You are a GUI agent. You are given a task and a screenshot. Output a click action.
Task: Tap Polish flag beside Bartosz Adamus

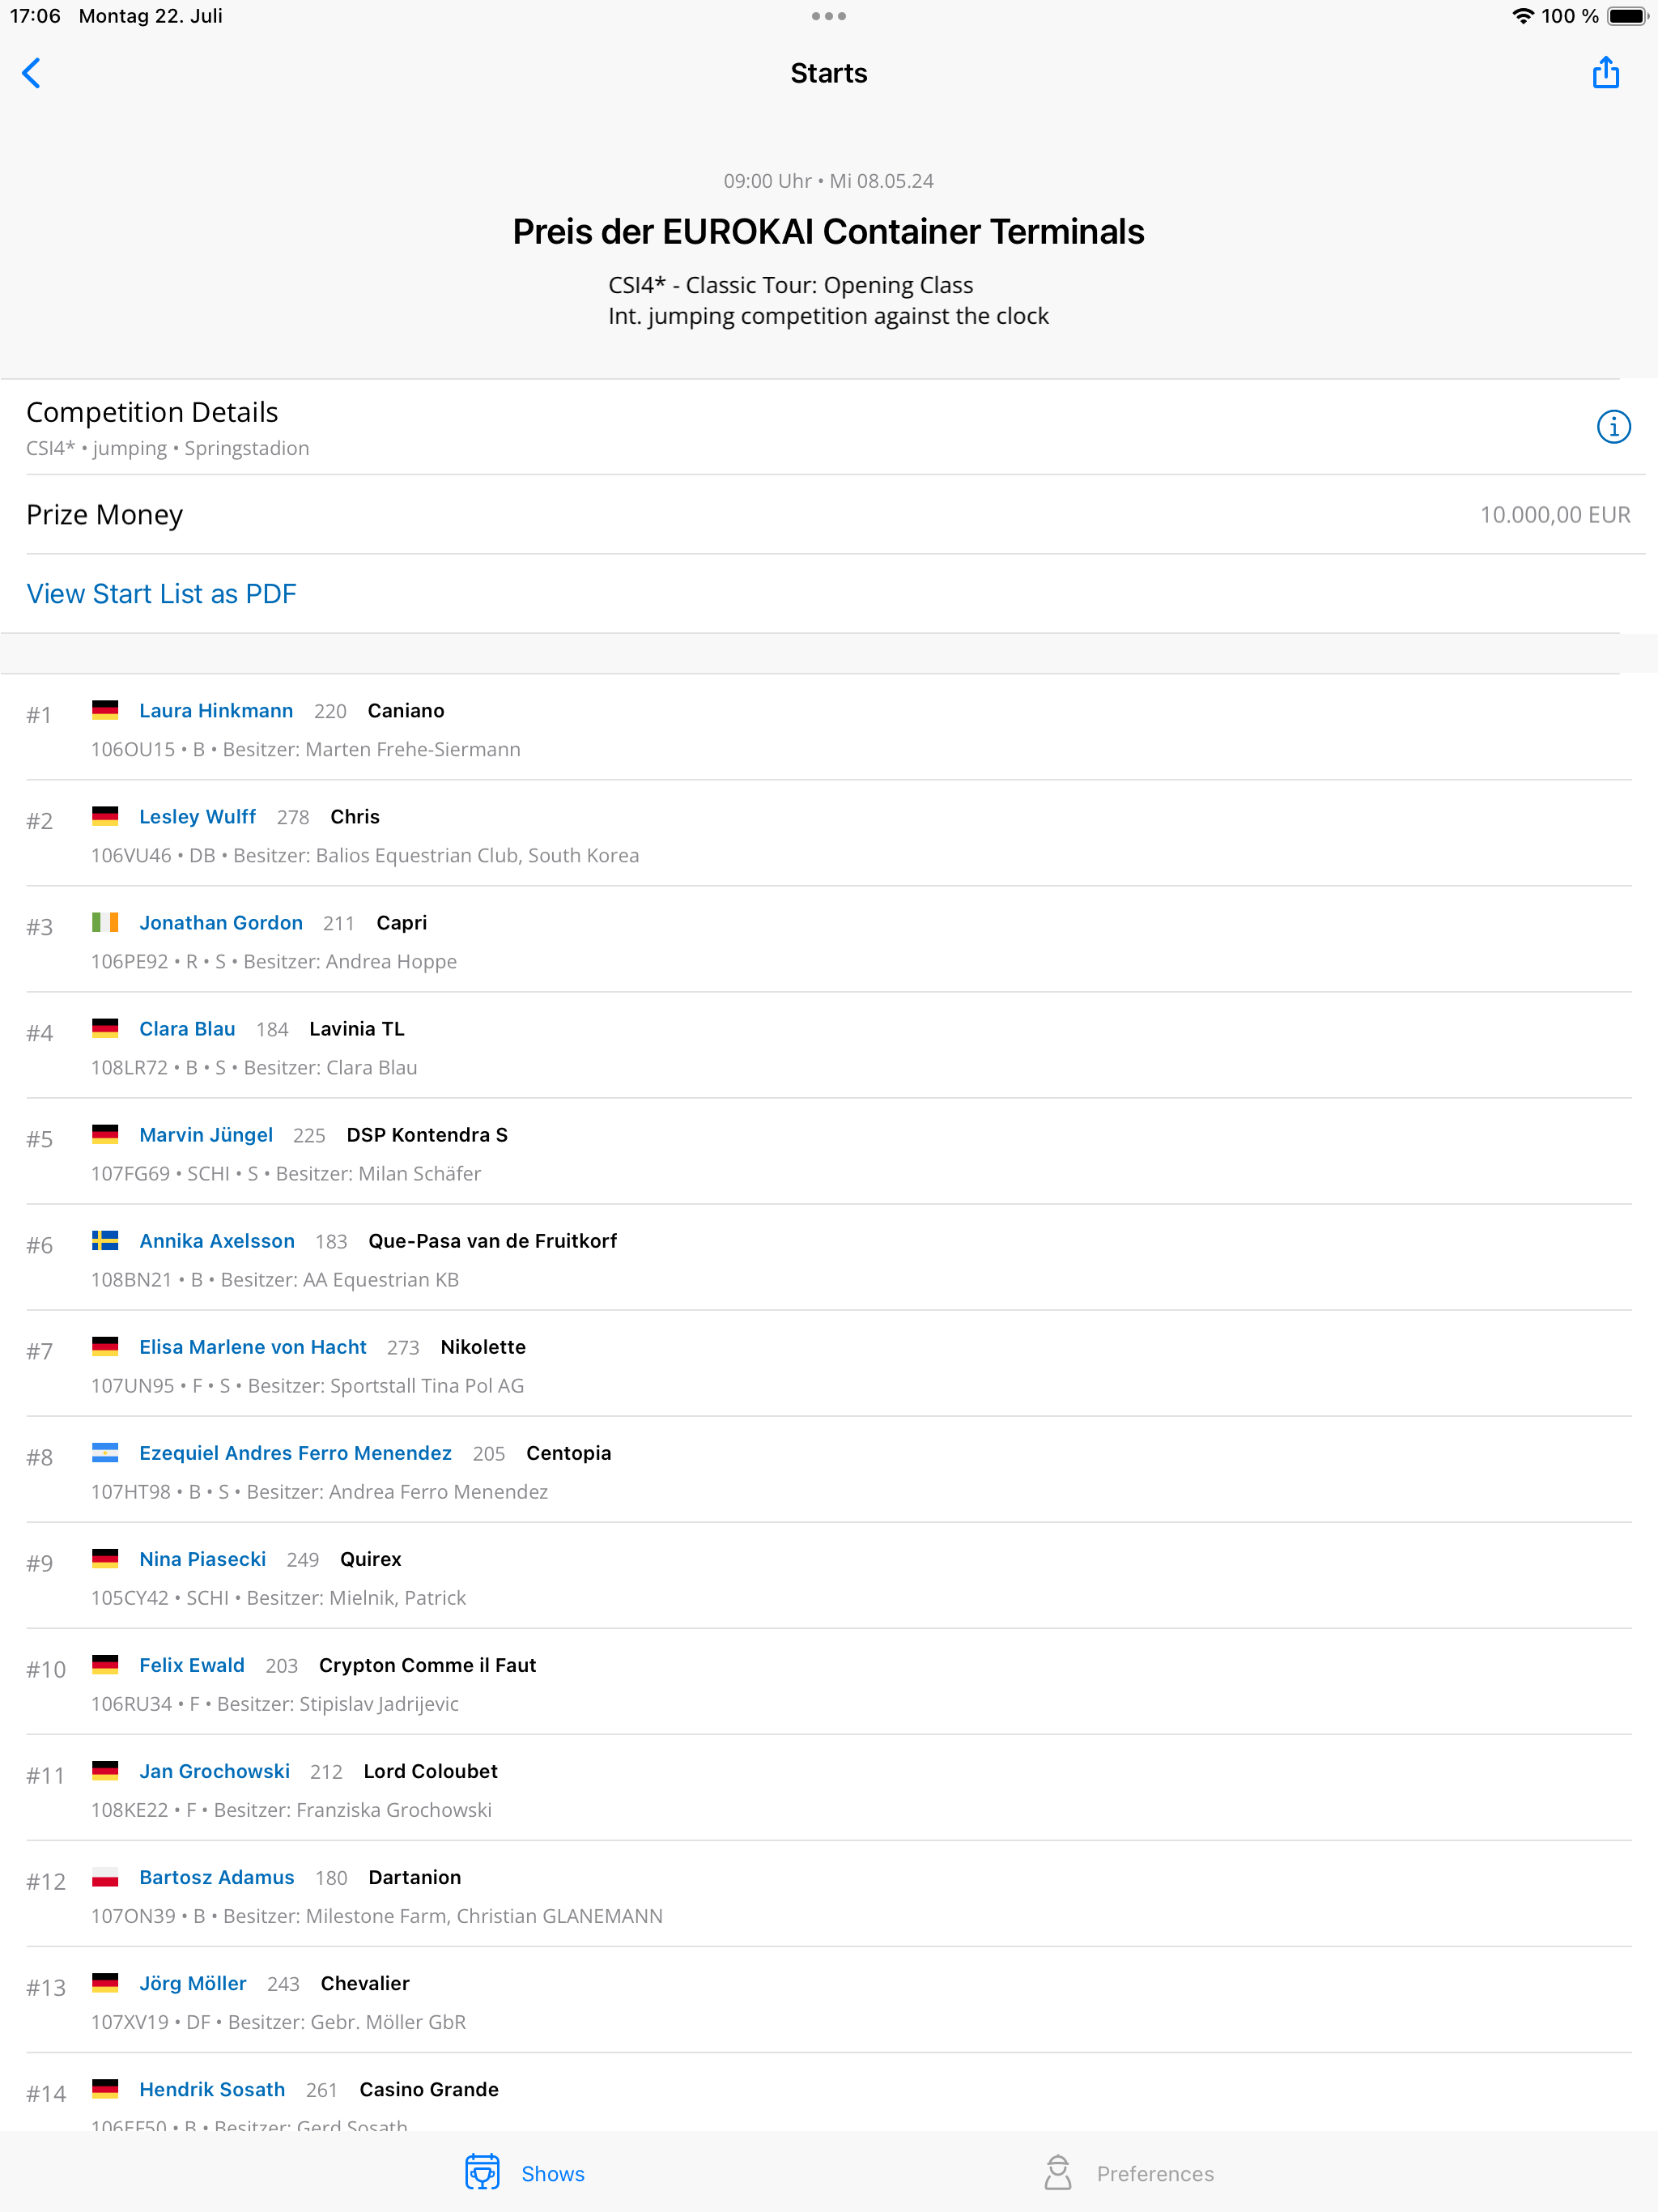pyautogui.click(x=105, y=1876)
